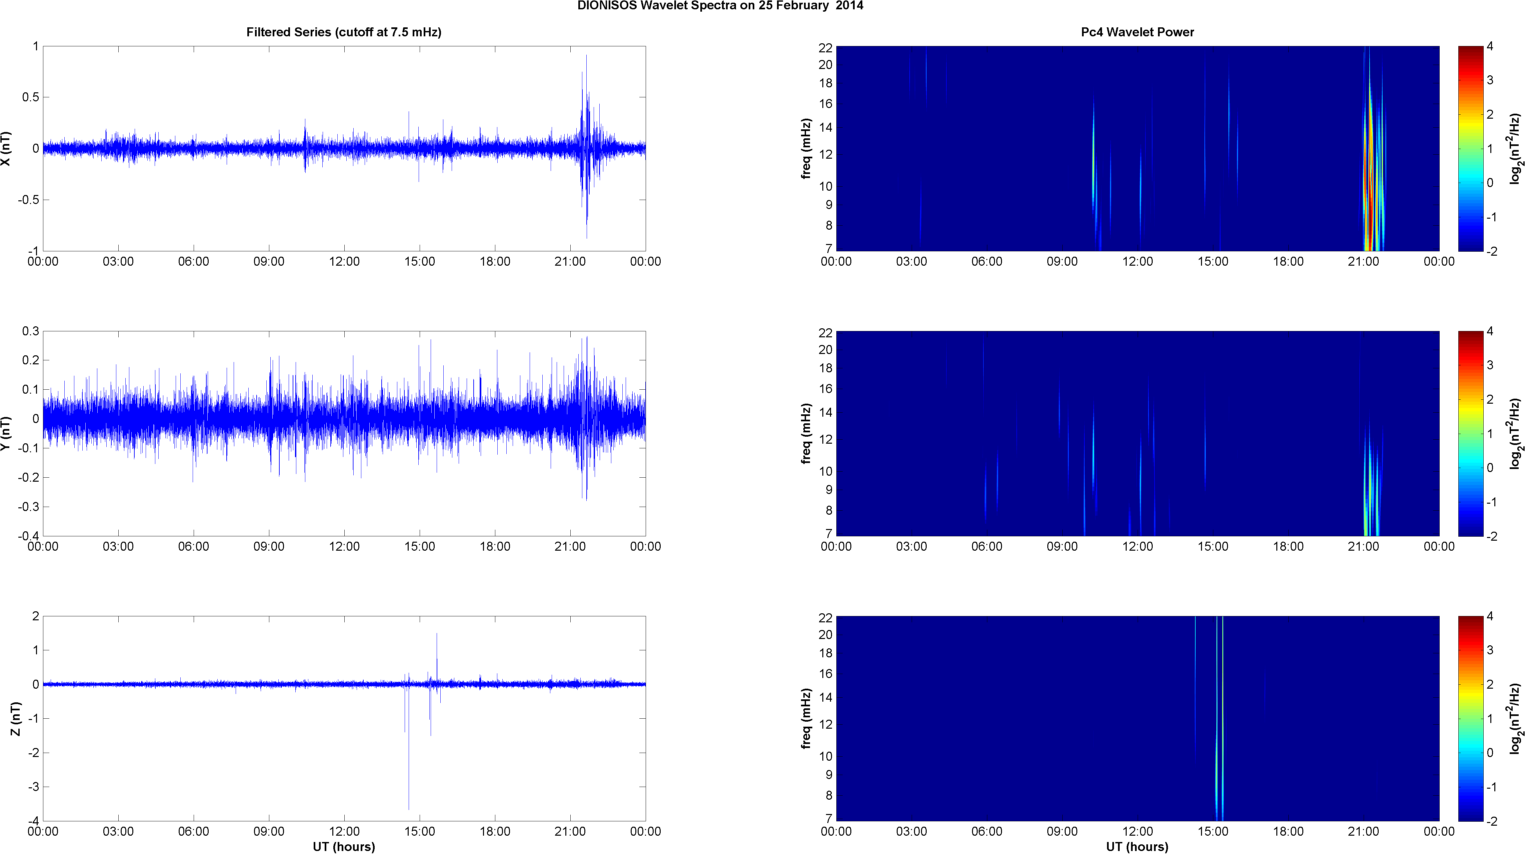Click the cyan power band near 21:00 in the Y wavelet spectrum
The image size is (1525, 854).
pyautogui.click(x=1371, y=485)
